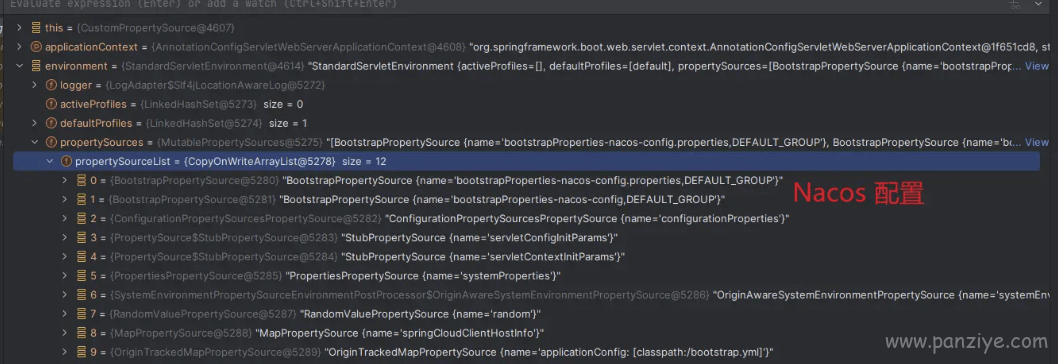This screenshot has height=364, width=1058.
Task: Select the StubPropertySource name='servletConfigInitParams' string
Action: pyautogui.click(x=480, y=238)
